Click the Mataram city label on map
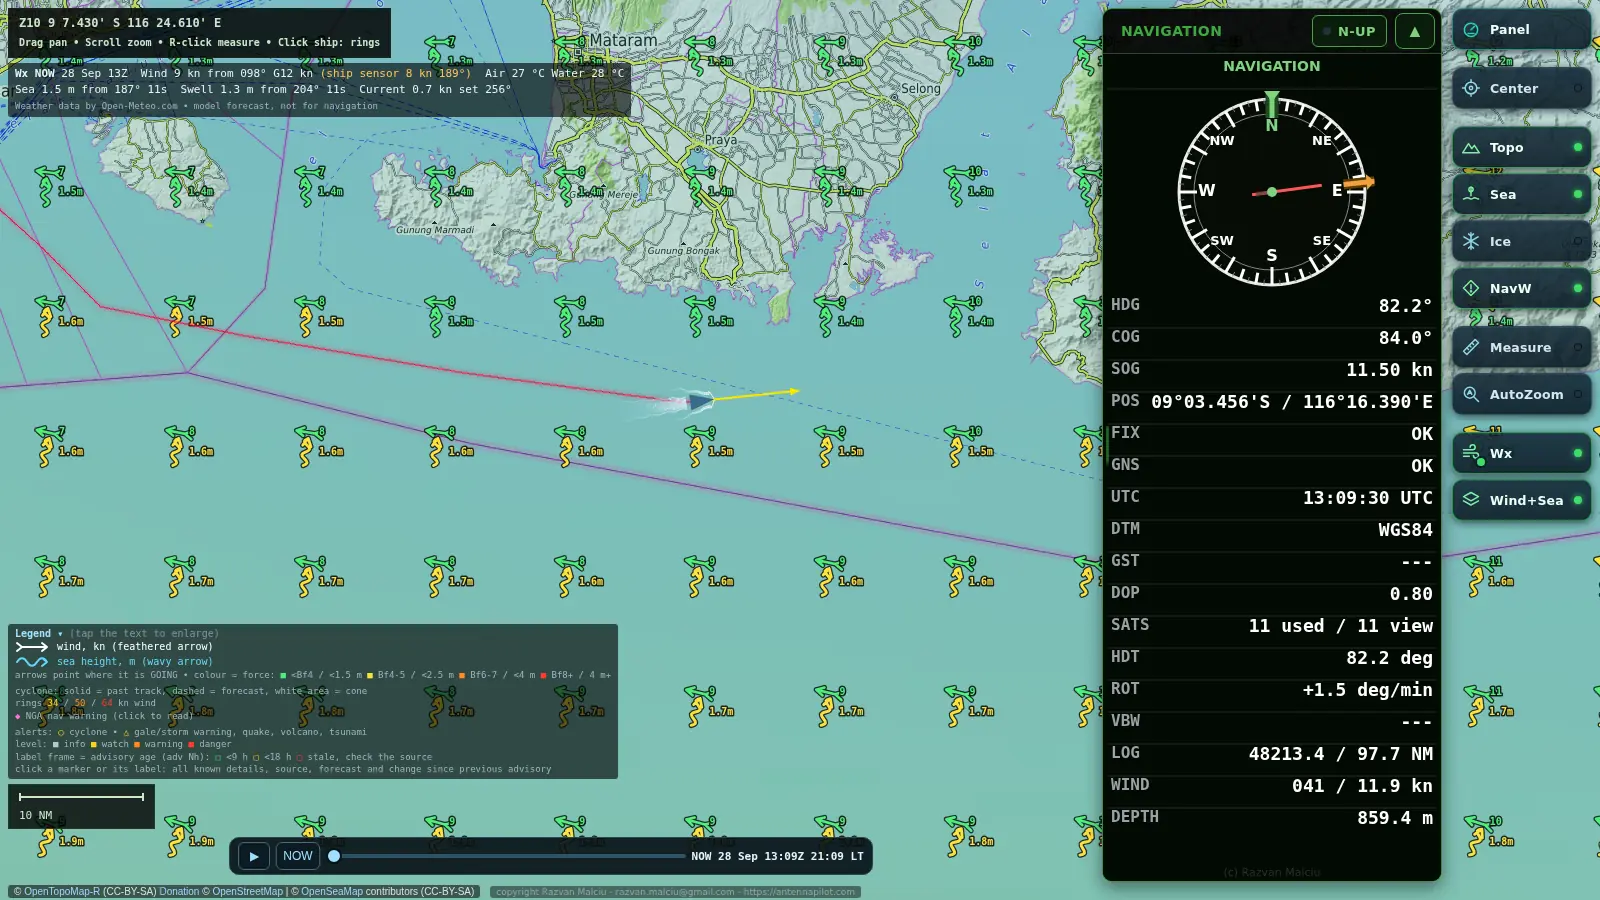The width and height of the screenshot is (1600, 900). point(623,40)
